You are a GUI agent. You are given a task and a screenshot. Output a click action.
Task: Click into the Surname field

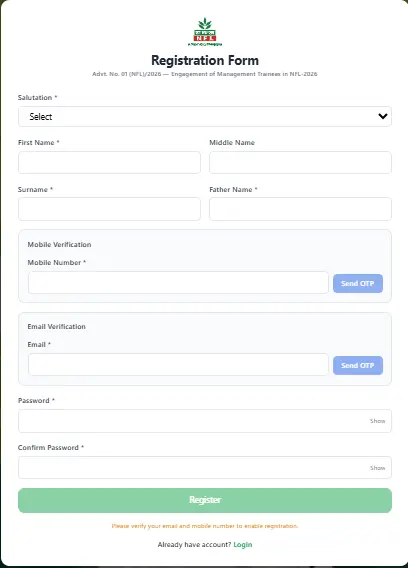(x=109, y=209)
